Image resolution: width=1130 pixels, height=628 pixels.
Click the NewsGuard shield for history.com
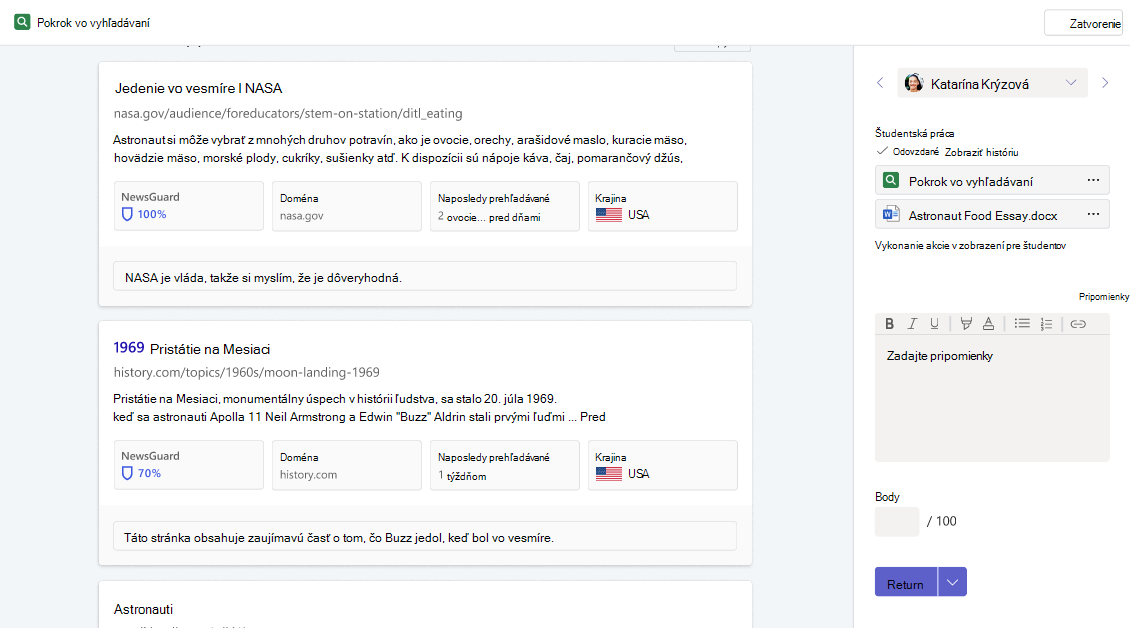point(128,473)
